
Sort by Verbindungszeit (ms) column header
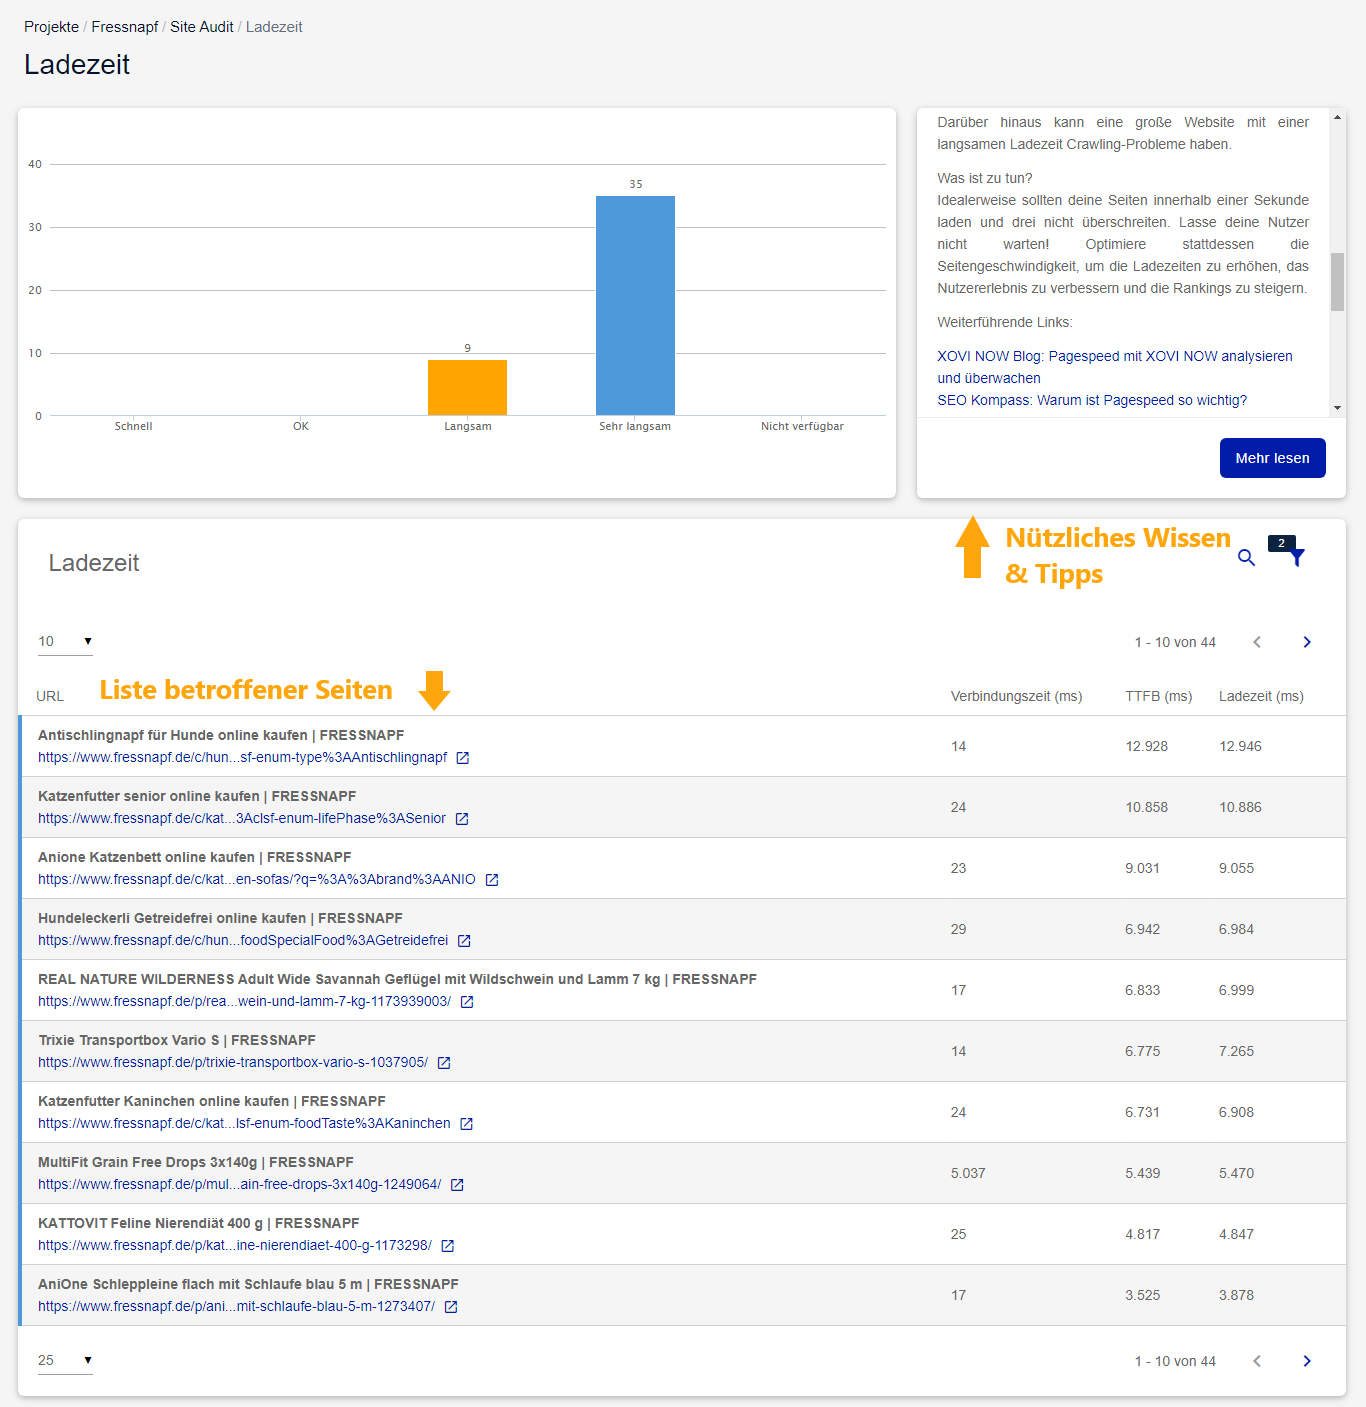pyautogui.click(x=1016, y=696)
